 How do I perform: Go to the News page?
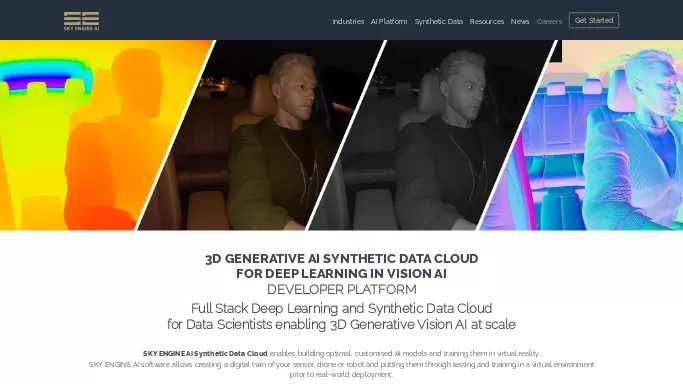[x=520, y=21]
